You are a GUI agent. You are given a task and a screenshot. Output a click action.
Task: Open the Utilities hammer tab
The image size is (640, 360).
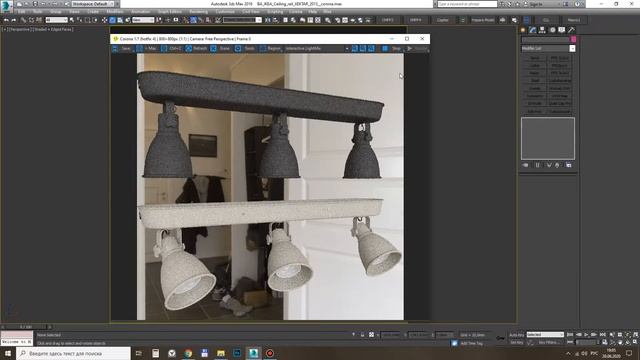click(x=571, y=30)
